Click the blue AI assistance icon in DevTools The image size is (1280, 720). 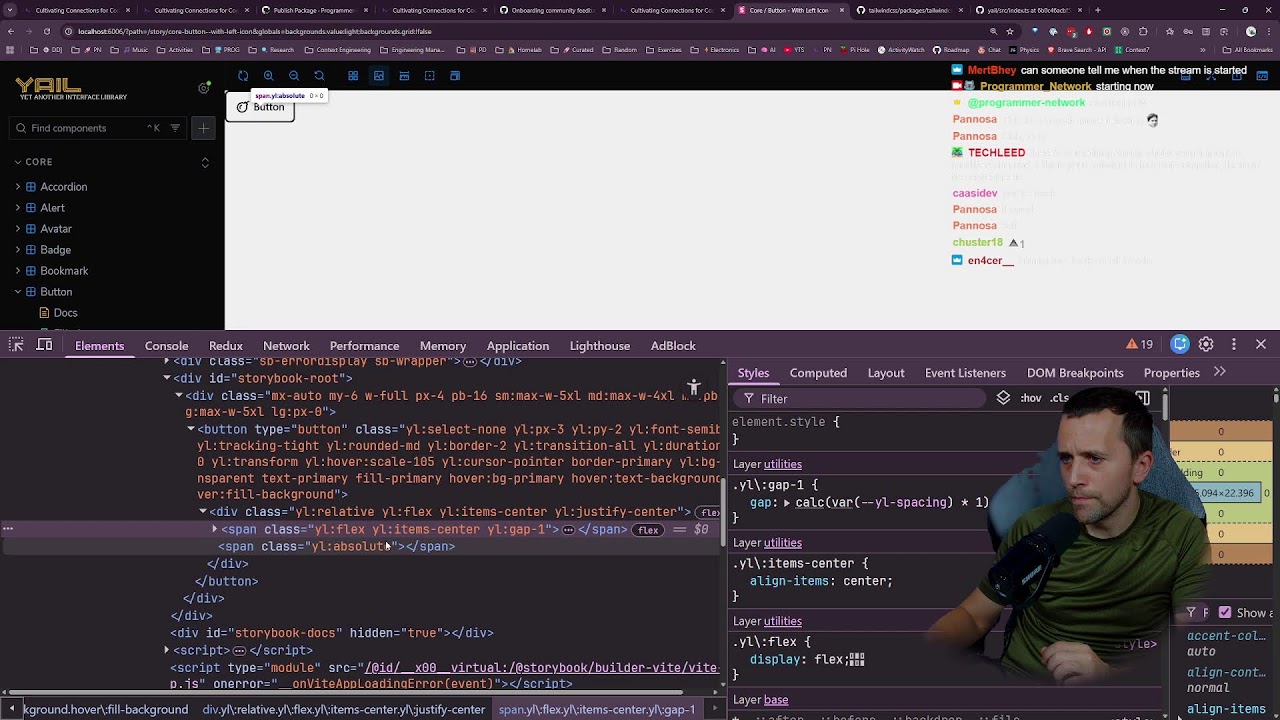[1181, 344]
